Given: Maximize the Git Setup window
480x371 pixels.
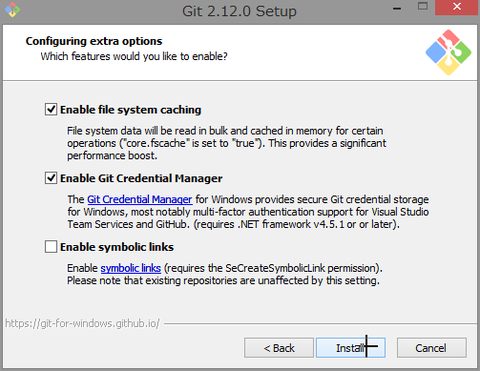Looking at the screenshot, I should pyautogui.click(x=423, y=7).
